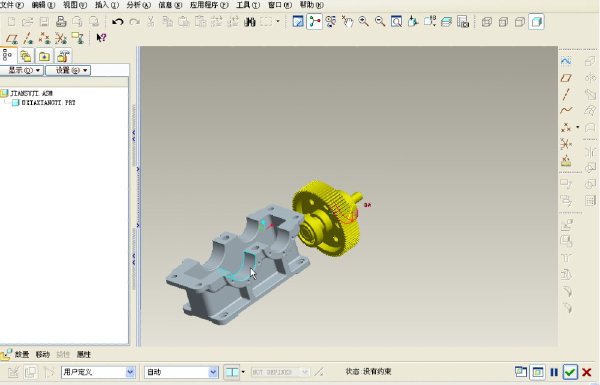Click the datum plane tool in right toolbar
The image size is (600, 385).
click(566, 78)
